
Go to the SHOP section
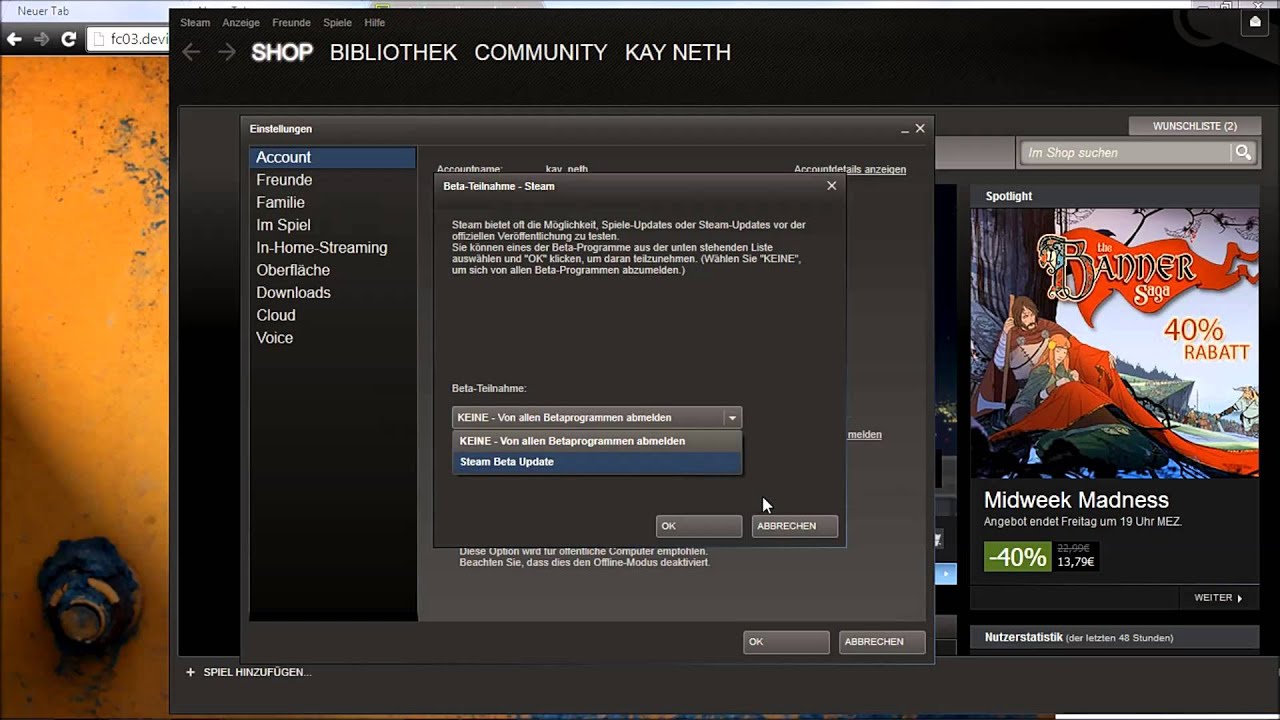(x=282, y=52)
